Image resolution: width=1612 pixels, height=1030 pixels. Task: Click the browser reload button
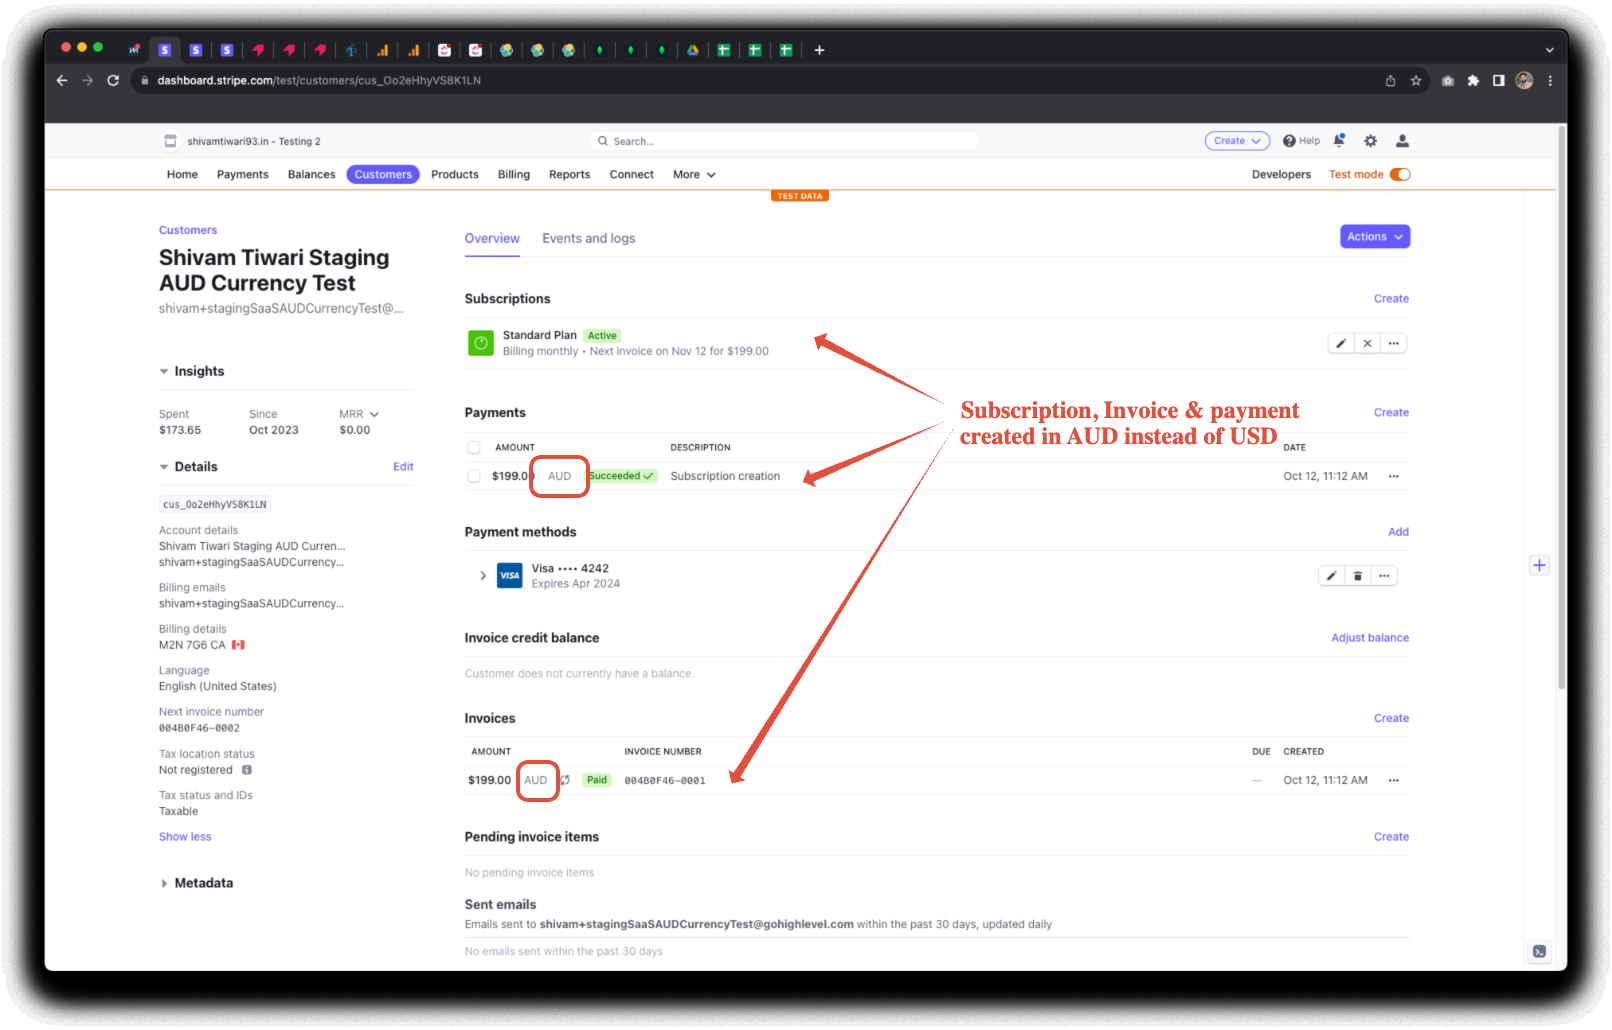113,80
